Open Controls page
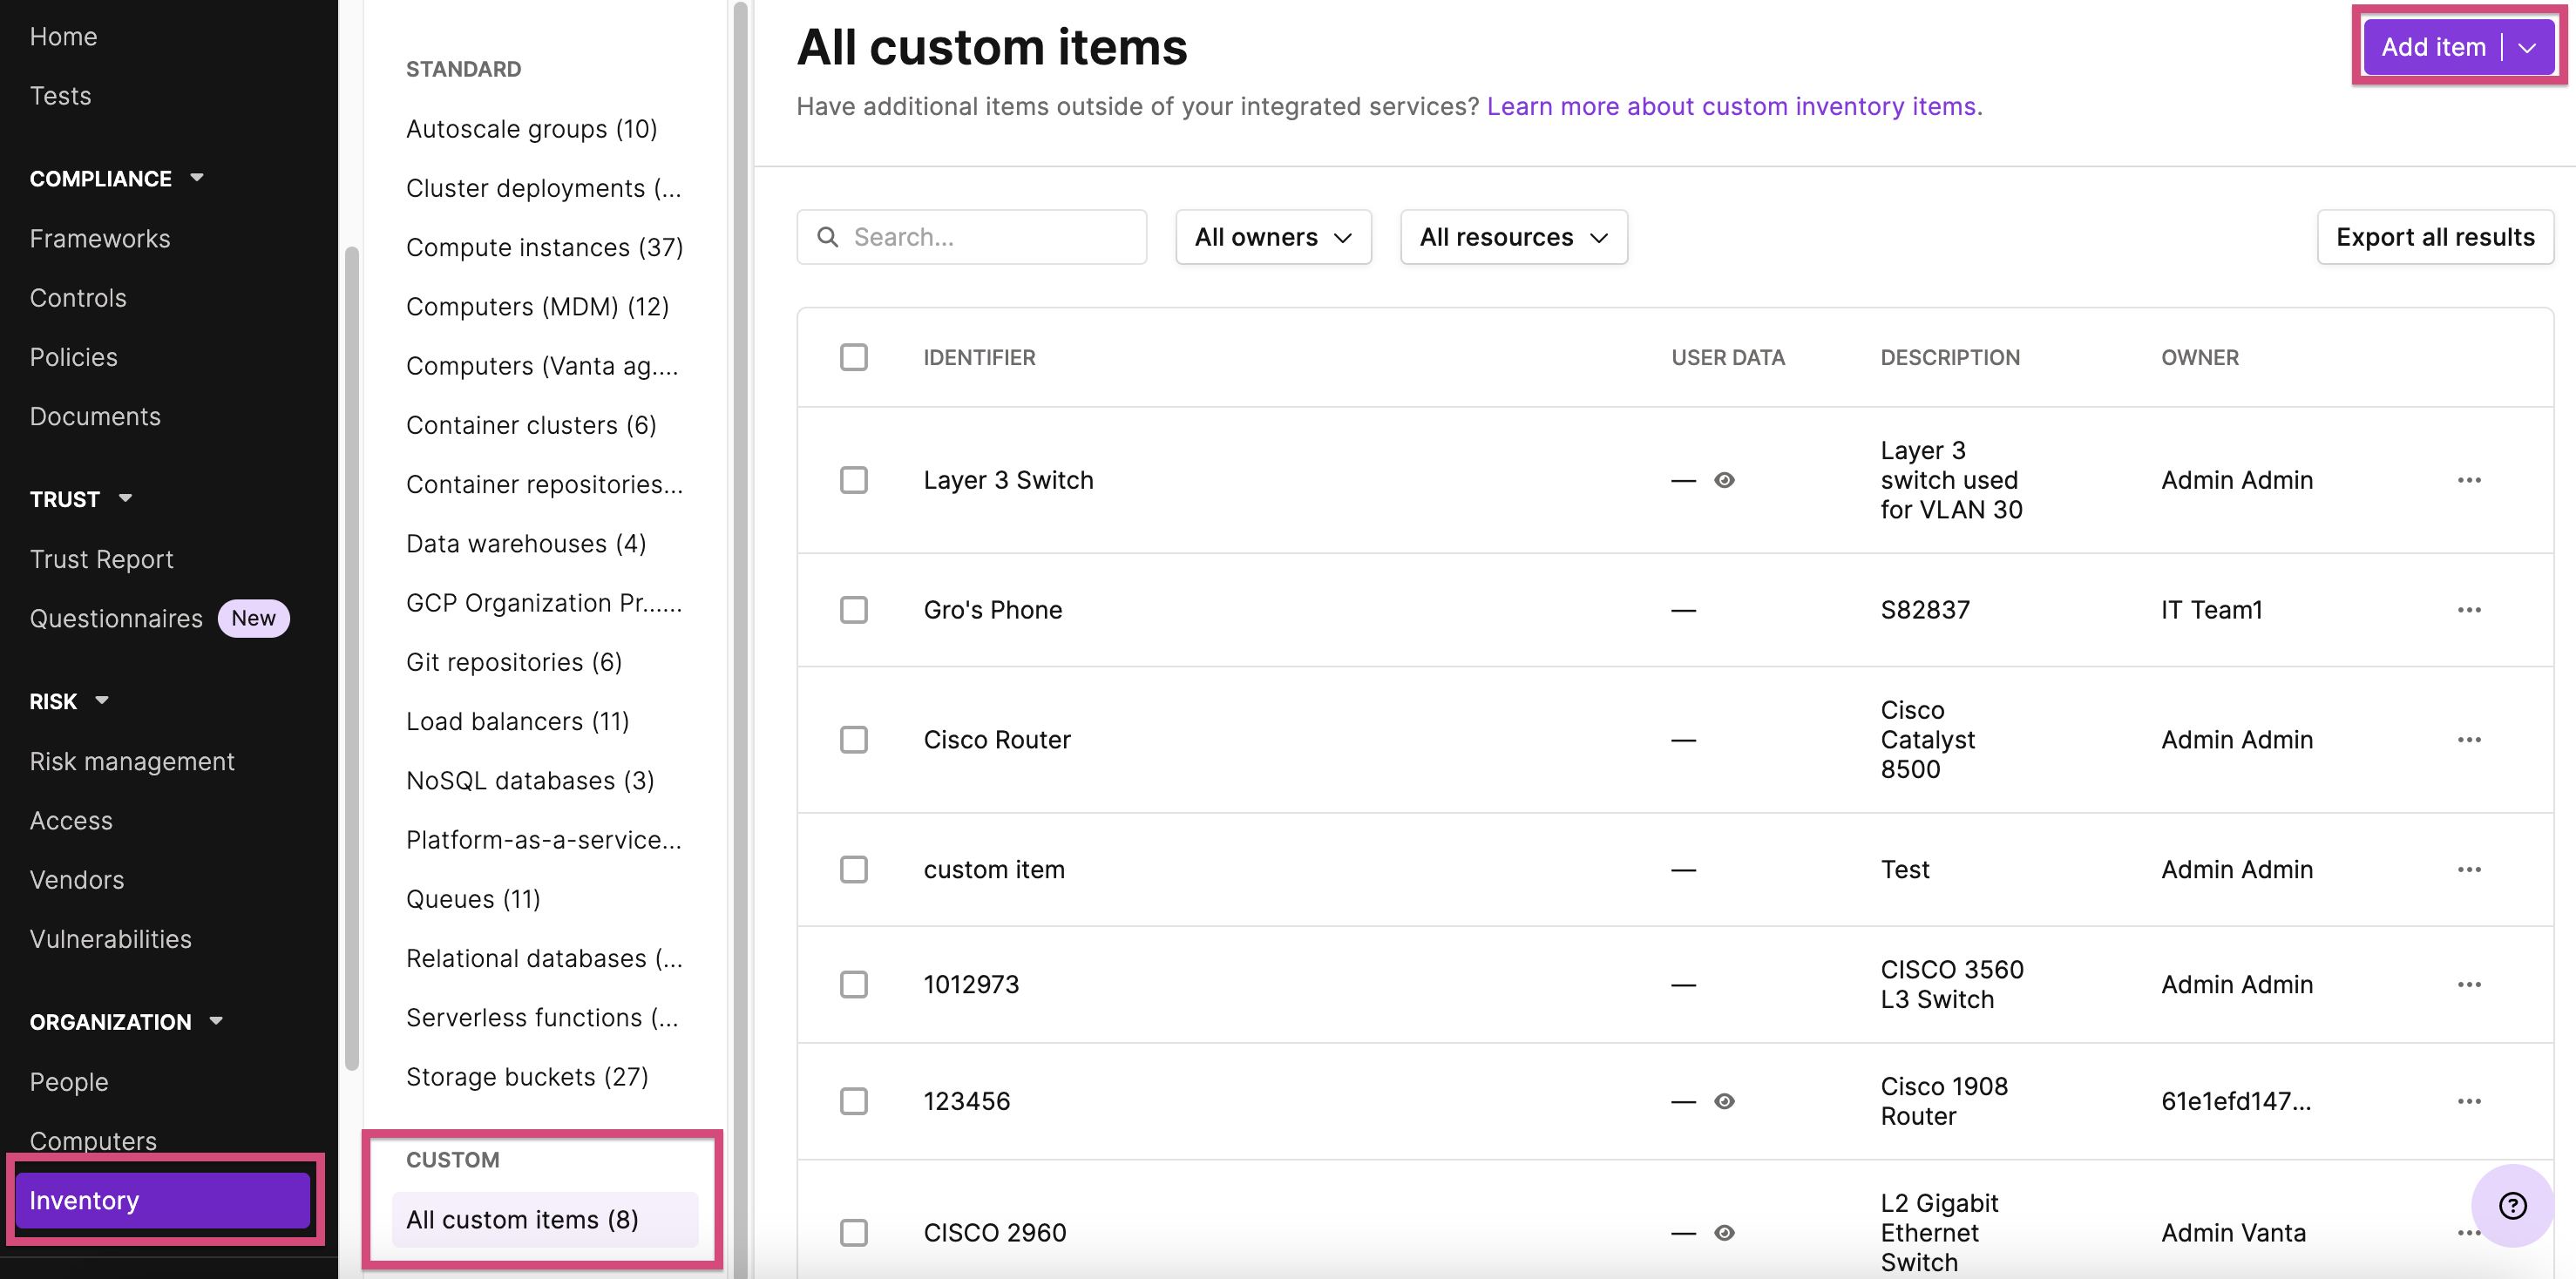2576x1279 pixels. [x=78, y=298]
